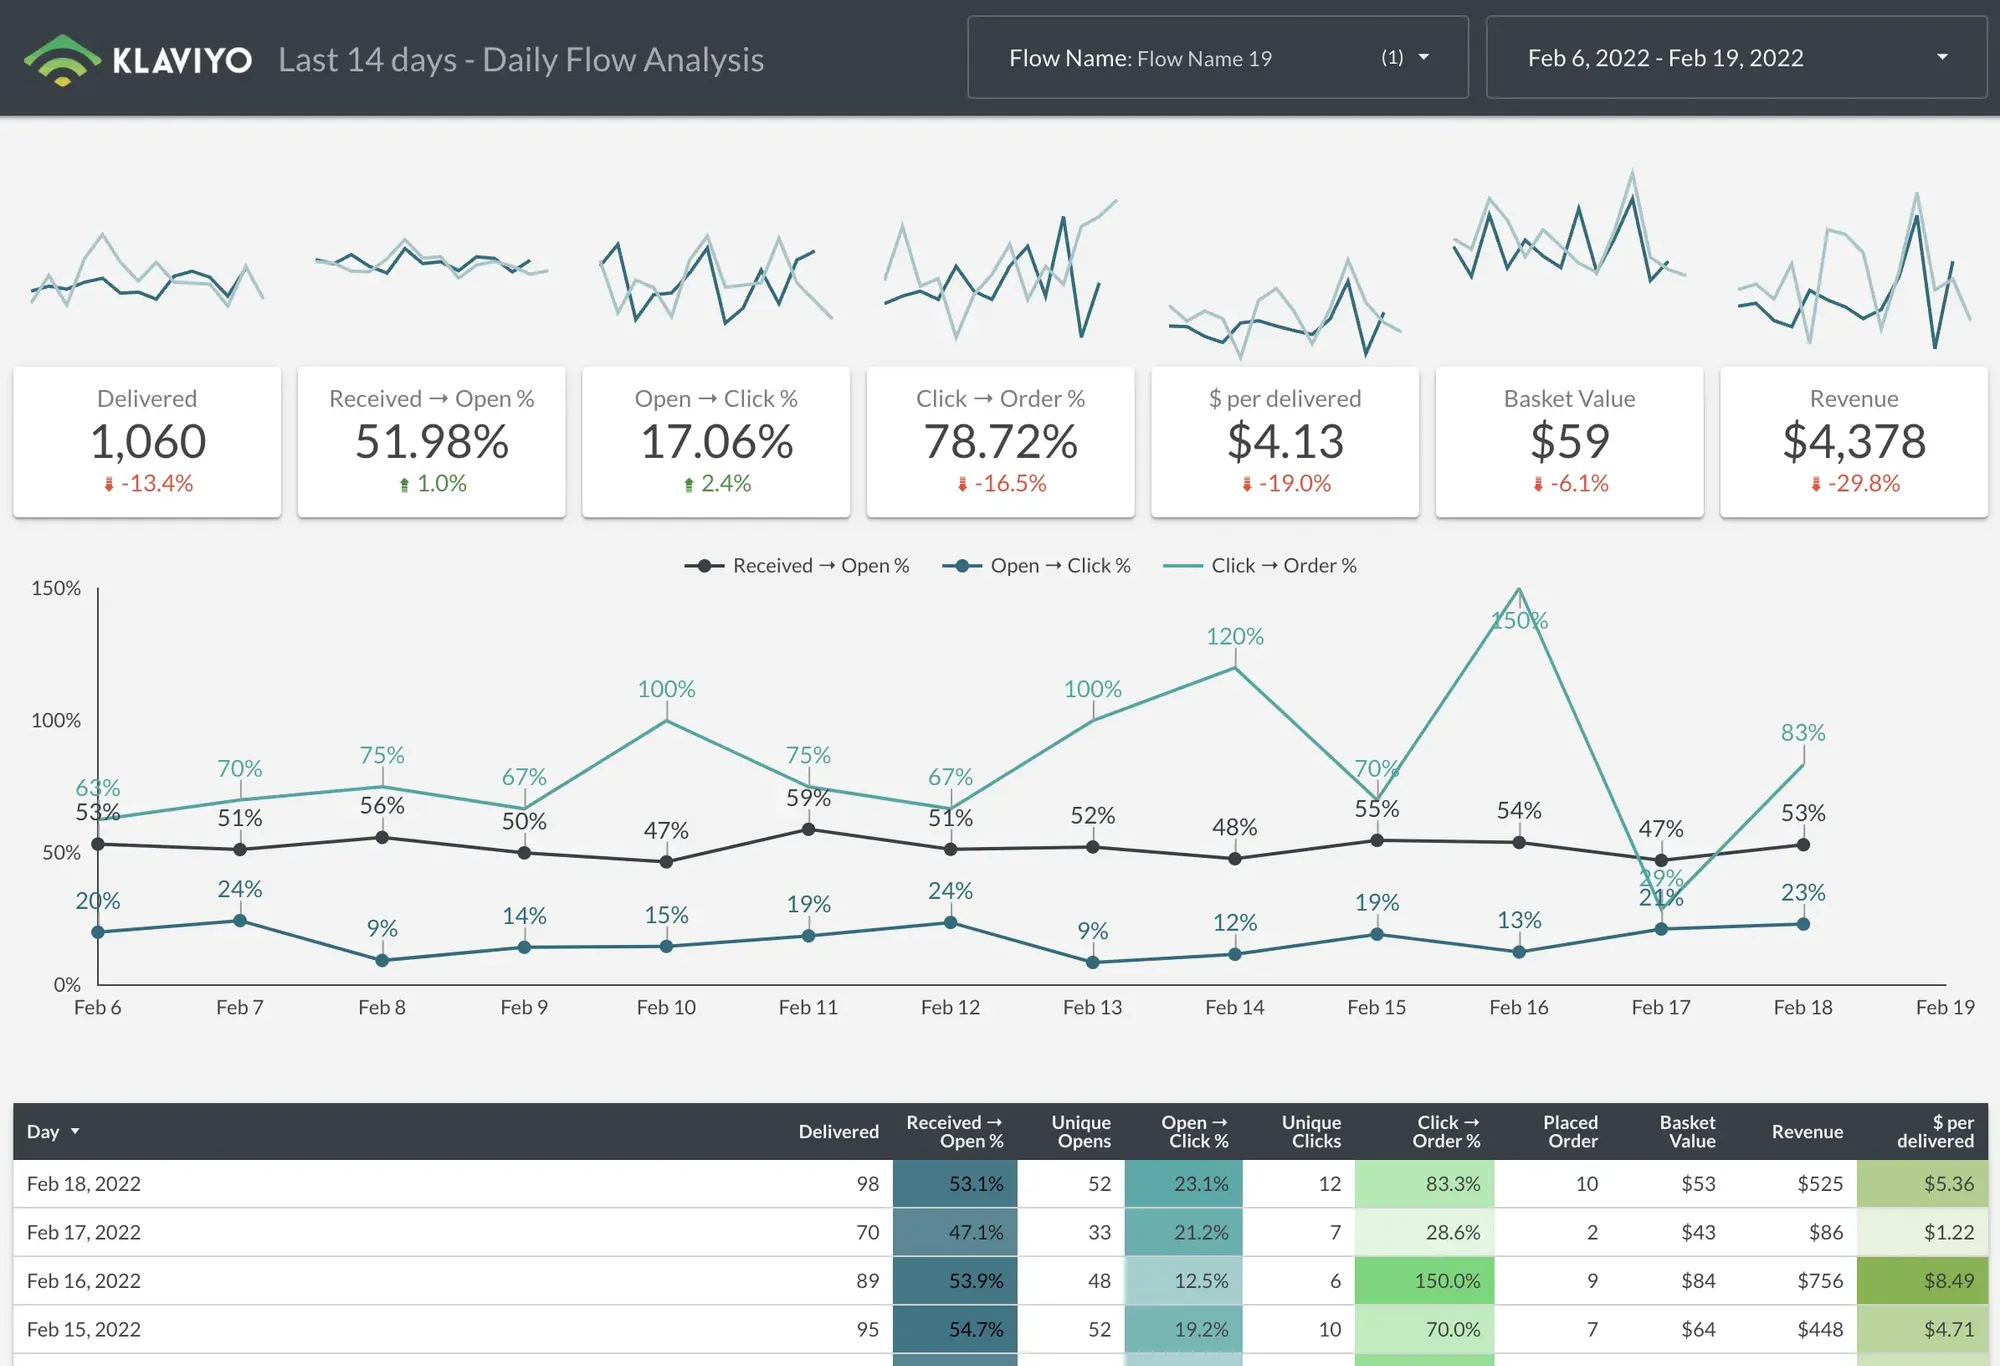Screen dimensions: 2000x1366
Task: Select the Feb 16, 2022 table row
Action: 1000,1281
